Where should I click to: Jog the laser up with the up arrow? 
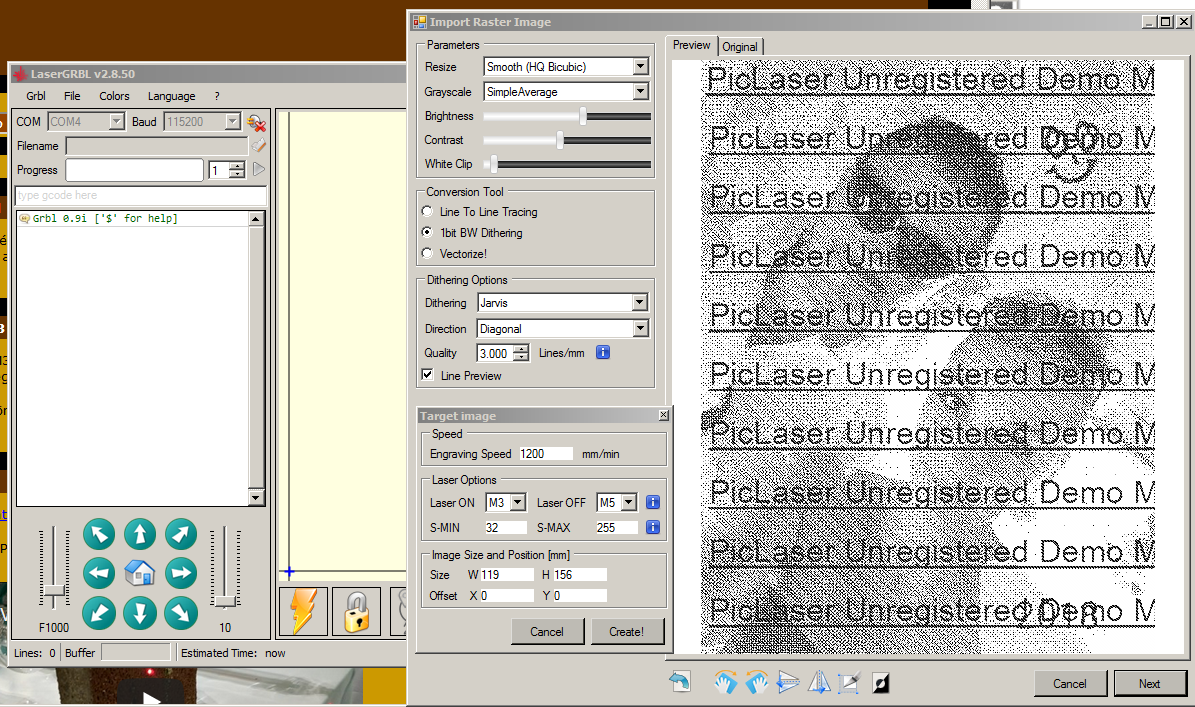pyautogui.click(x=140, y=535)
